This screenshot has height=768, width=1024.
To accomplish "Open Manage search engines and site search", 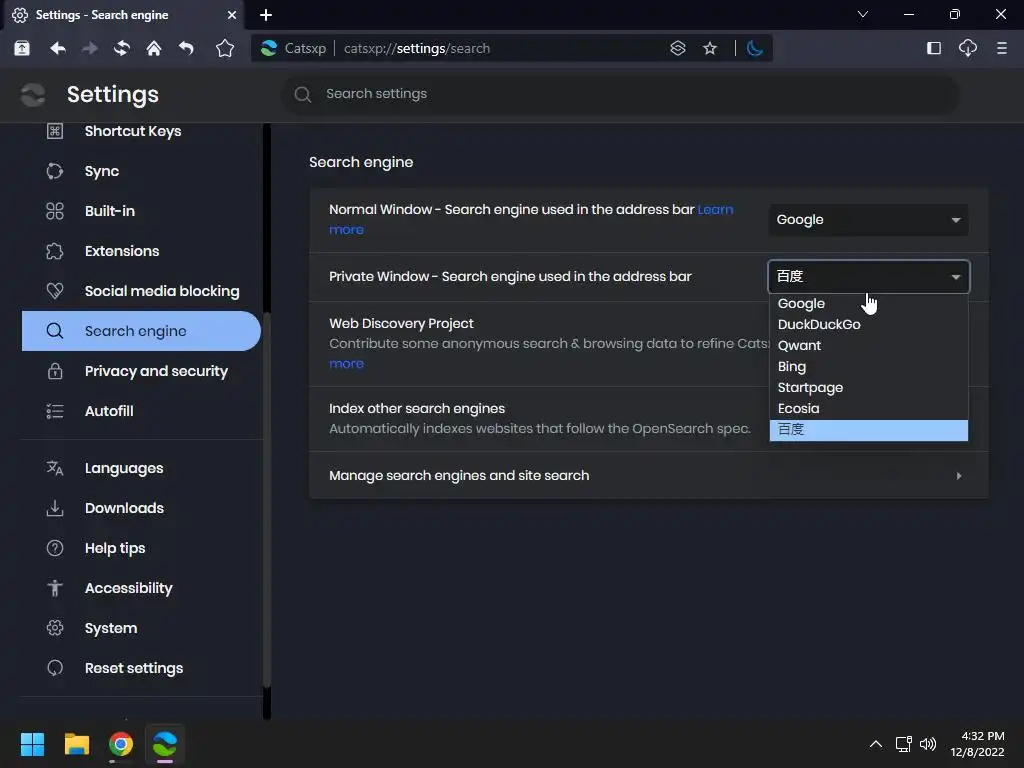I will click(648, 475).
